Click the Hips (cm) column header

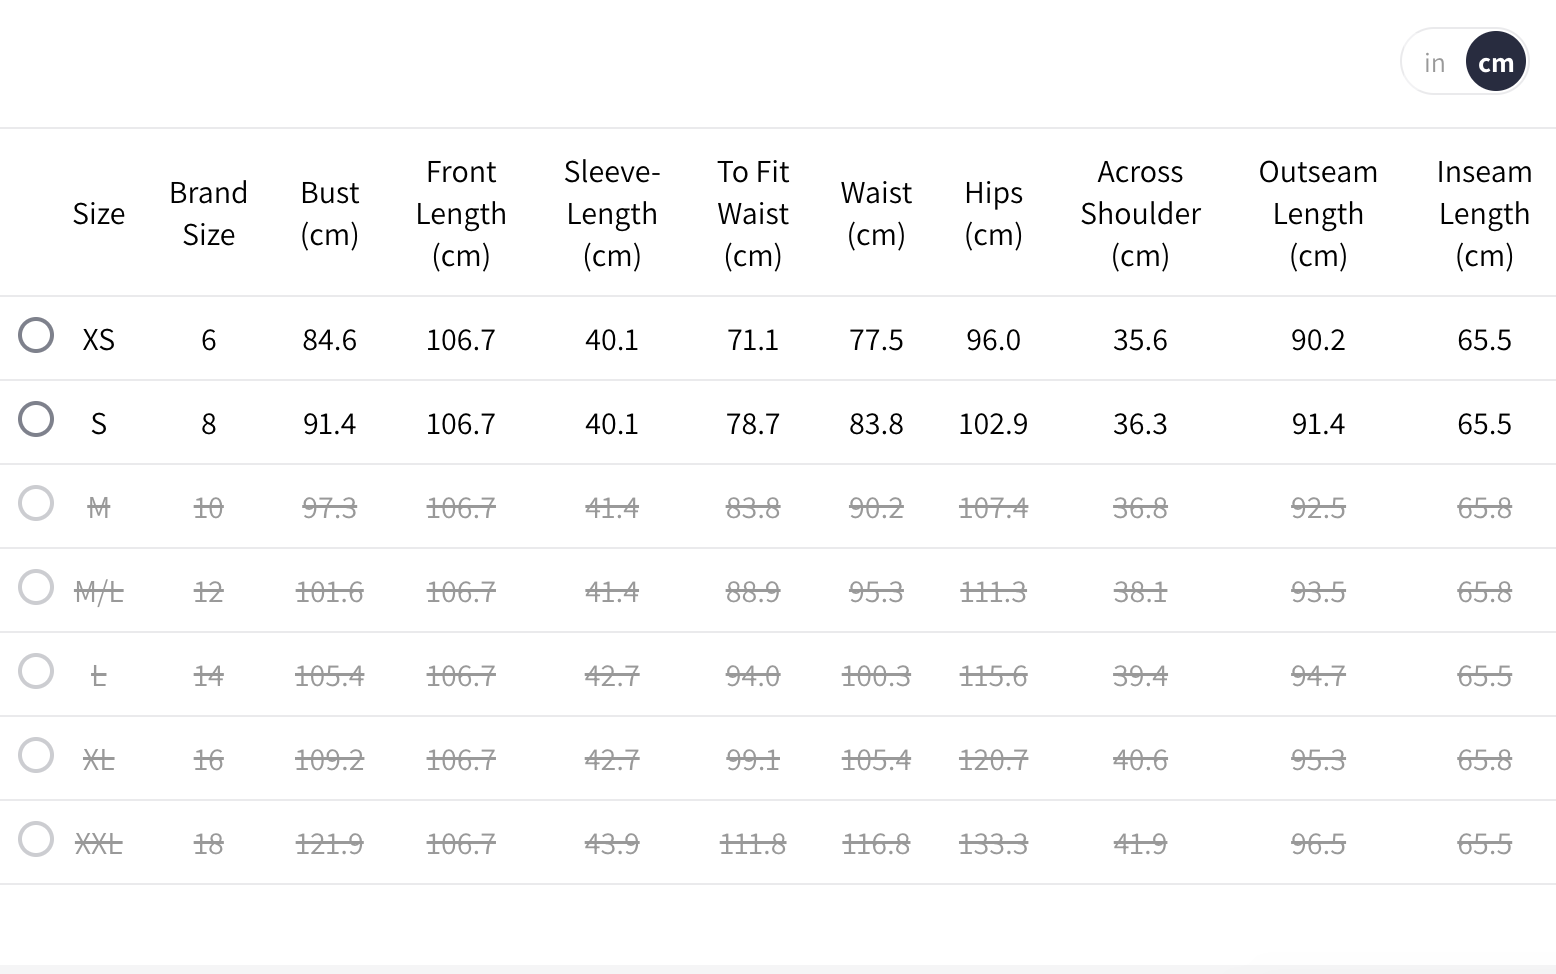[993, 214]
